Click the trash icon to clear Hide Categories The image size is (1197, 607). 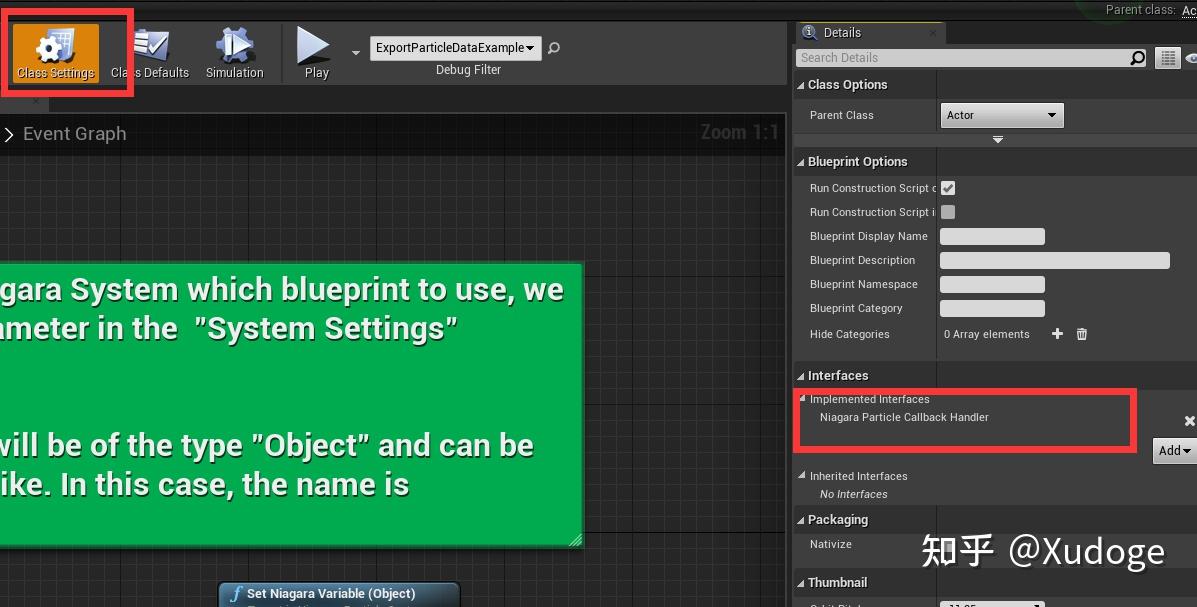[x=1081, y=334]
